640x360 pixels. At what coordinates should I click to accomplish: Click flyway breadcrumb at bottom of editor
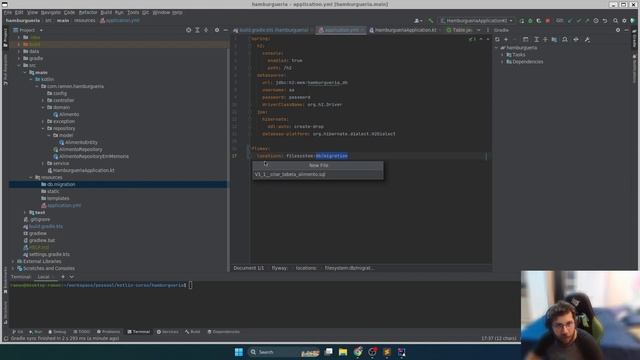point(280,268)
